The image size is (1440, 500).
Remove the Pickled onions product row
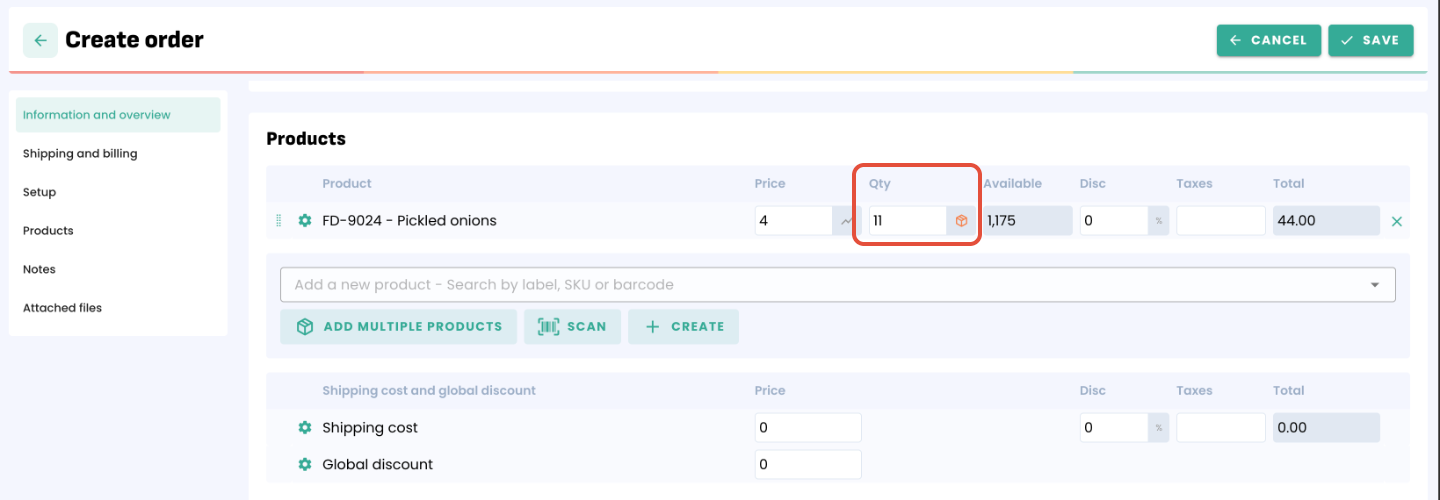1397,221
